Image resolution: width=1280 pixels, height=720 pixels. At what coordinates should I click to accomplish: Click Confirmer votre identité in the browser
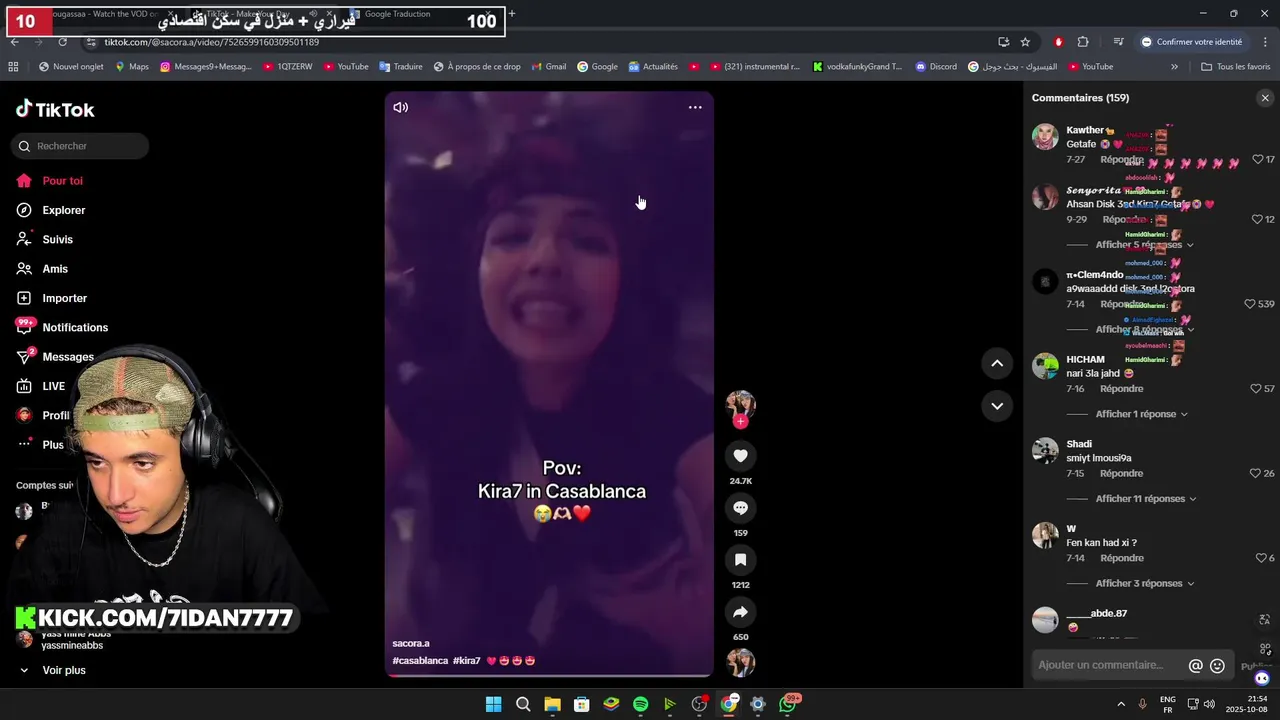tap(1191, 42)
